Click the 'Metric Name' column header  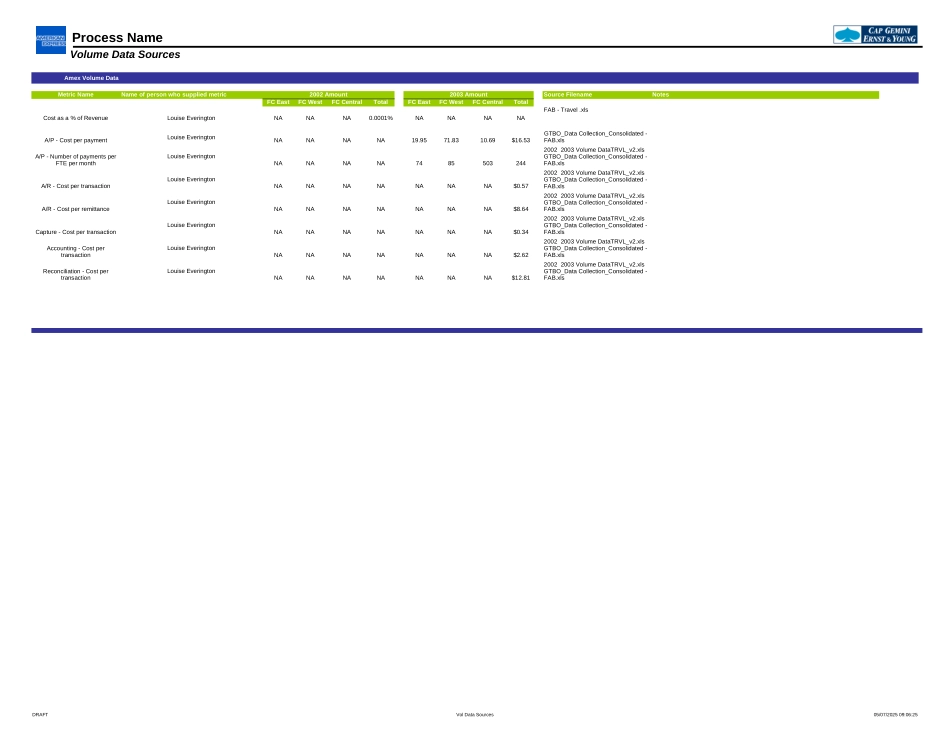(76, 95)
